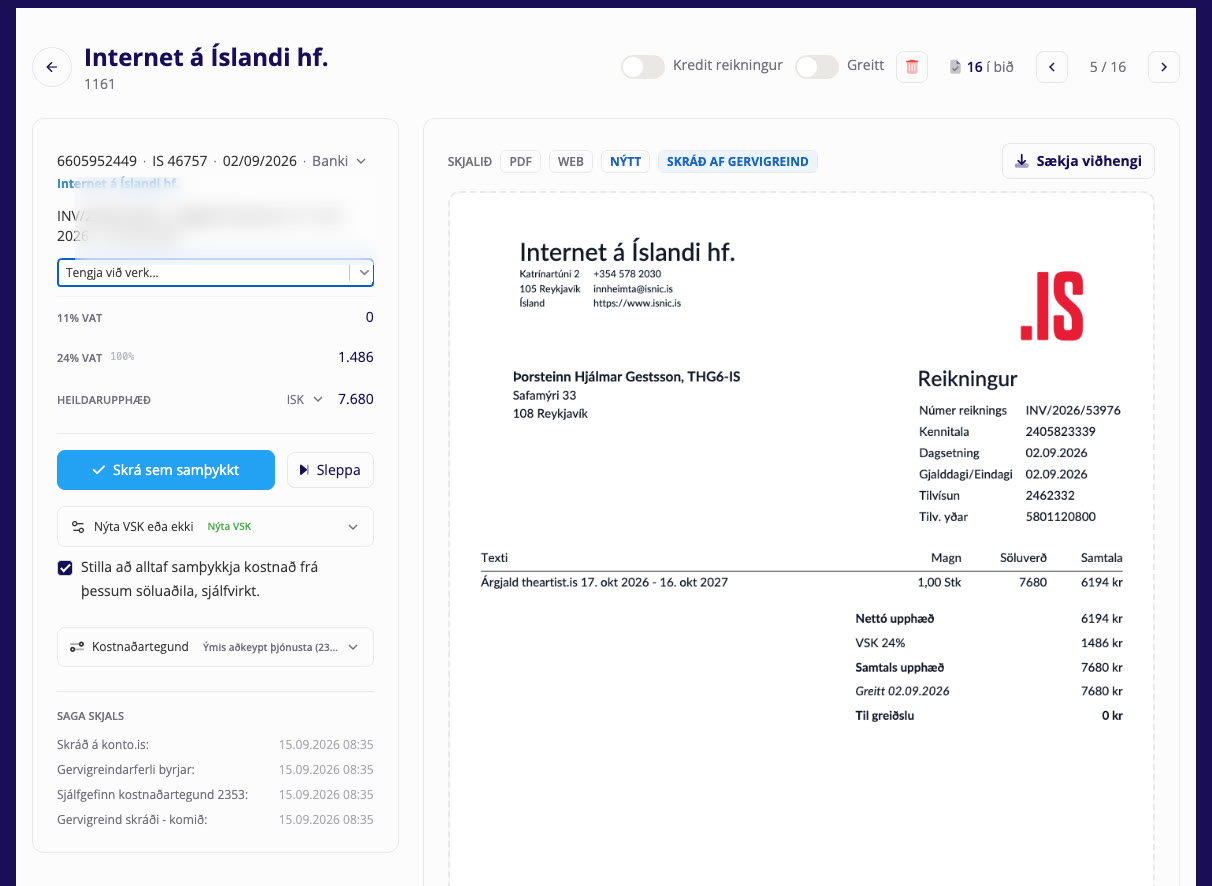
Task: Select the NÝTT tag
Action: coord(626,161)
